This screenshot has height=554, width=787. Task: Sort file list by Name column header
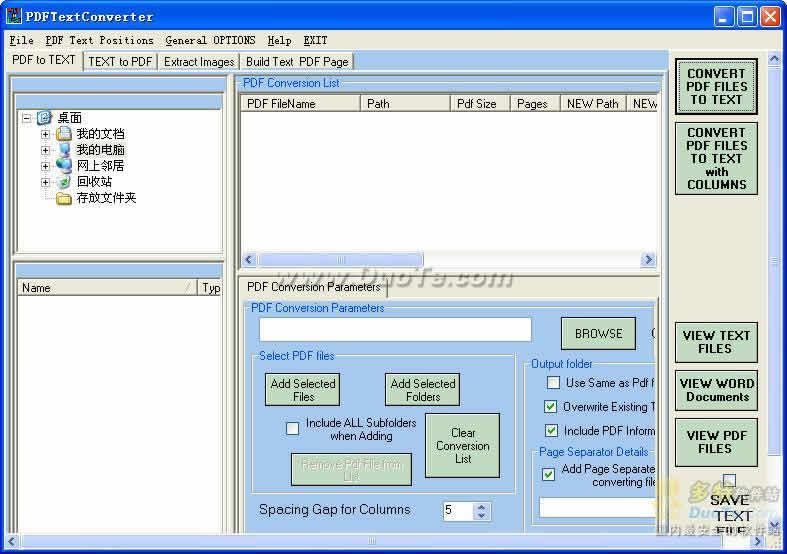[x=106, y=288]
